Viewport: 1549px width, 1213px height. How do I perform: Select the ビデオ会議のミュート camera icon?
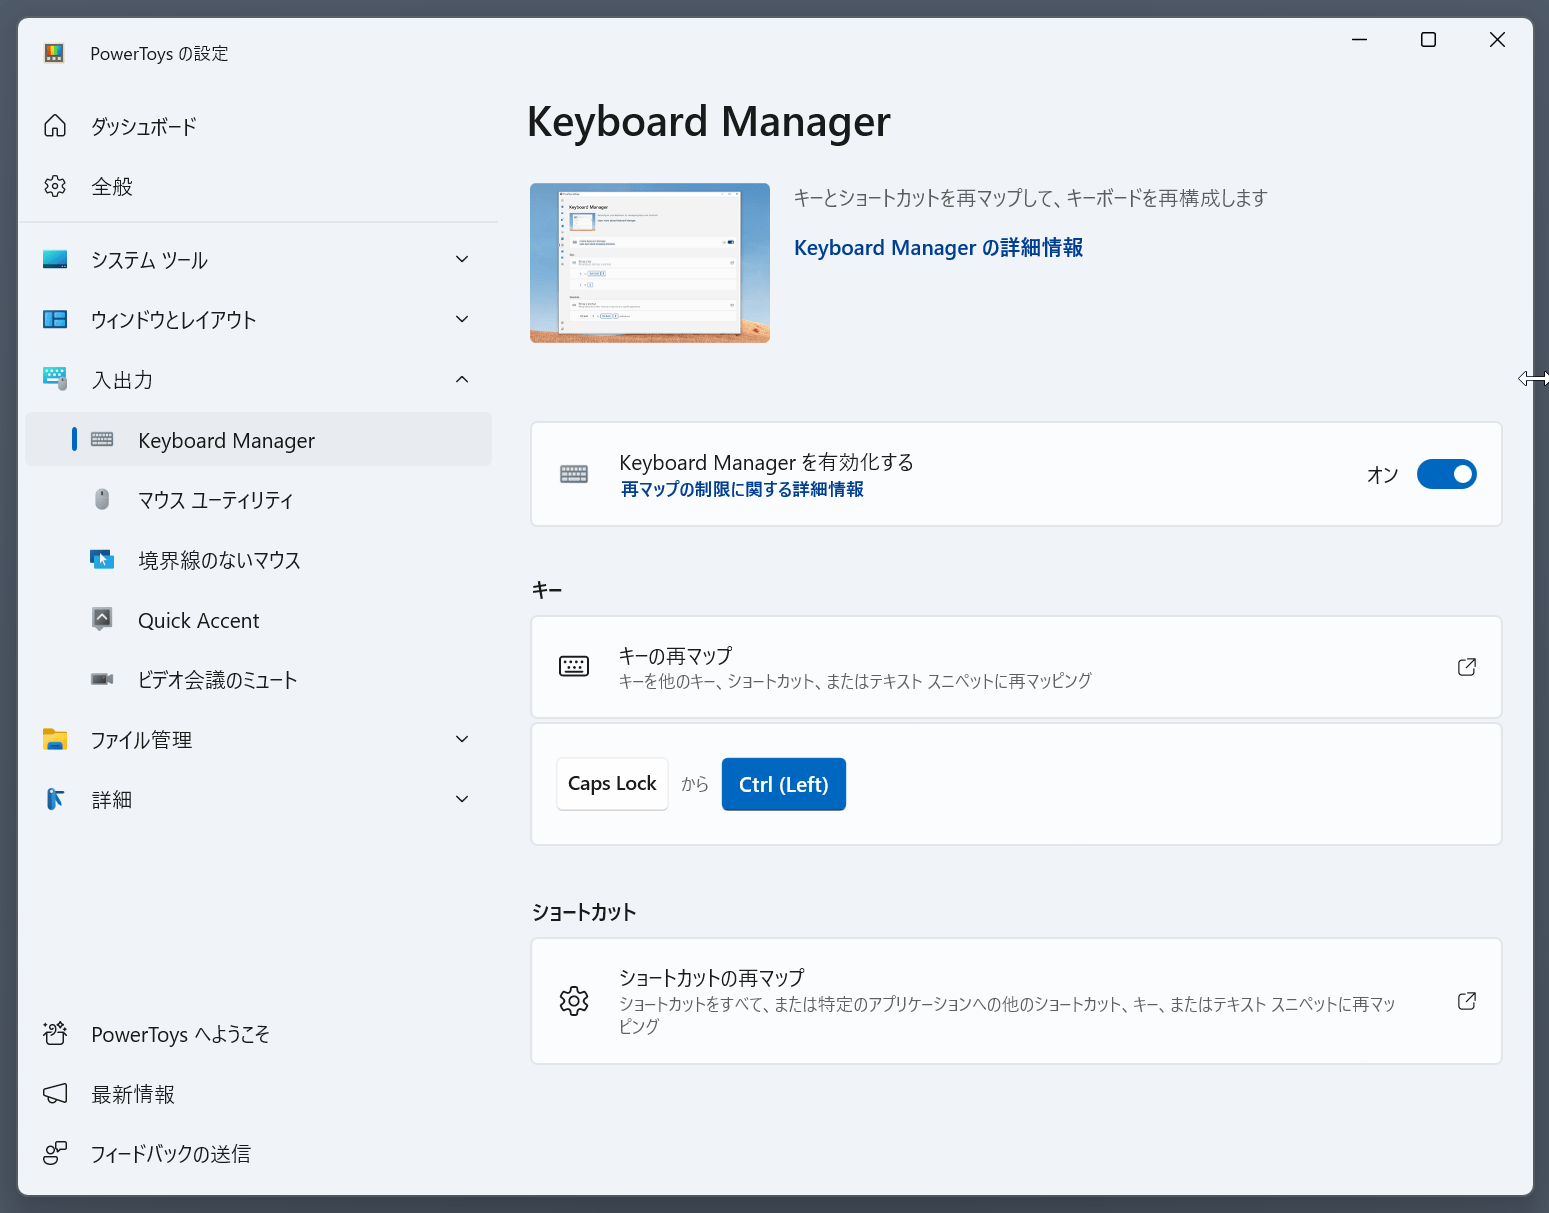click(x=102, y=679)
